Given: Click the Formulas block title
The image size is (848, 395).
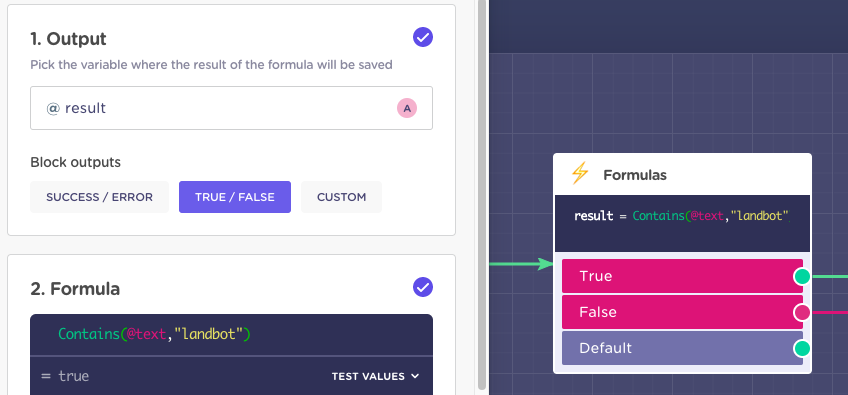Looking at the screenshot, I should click(x=635, y=175).
